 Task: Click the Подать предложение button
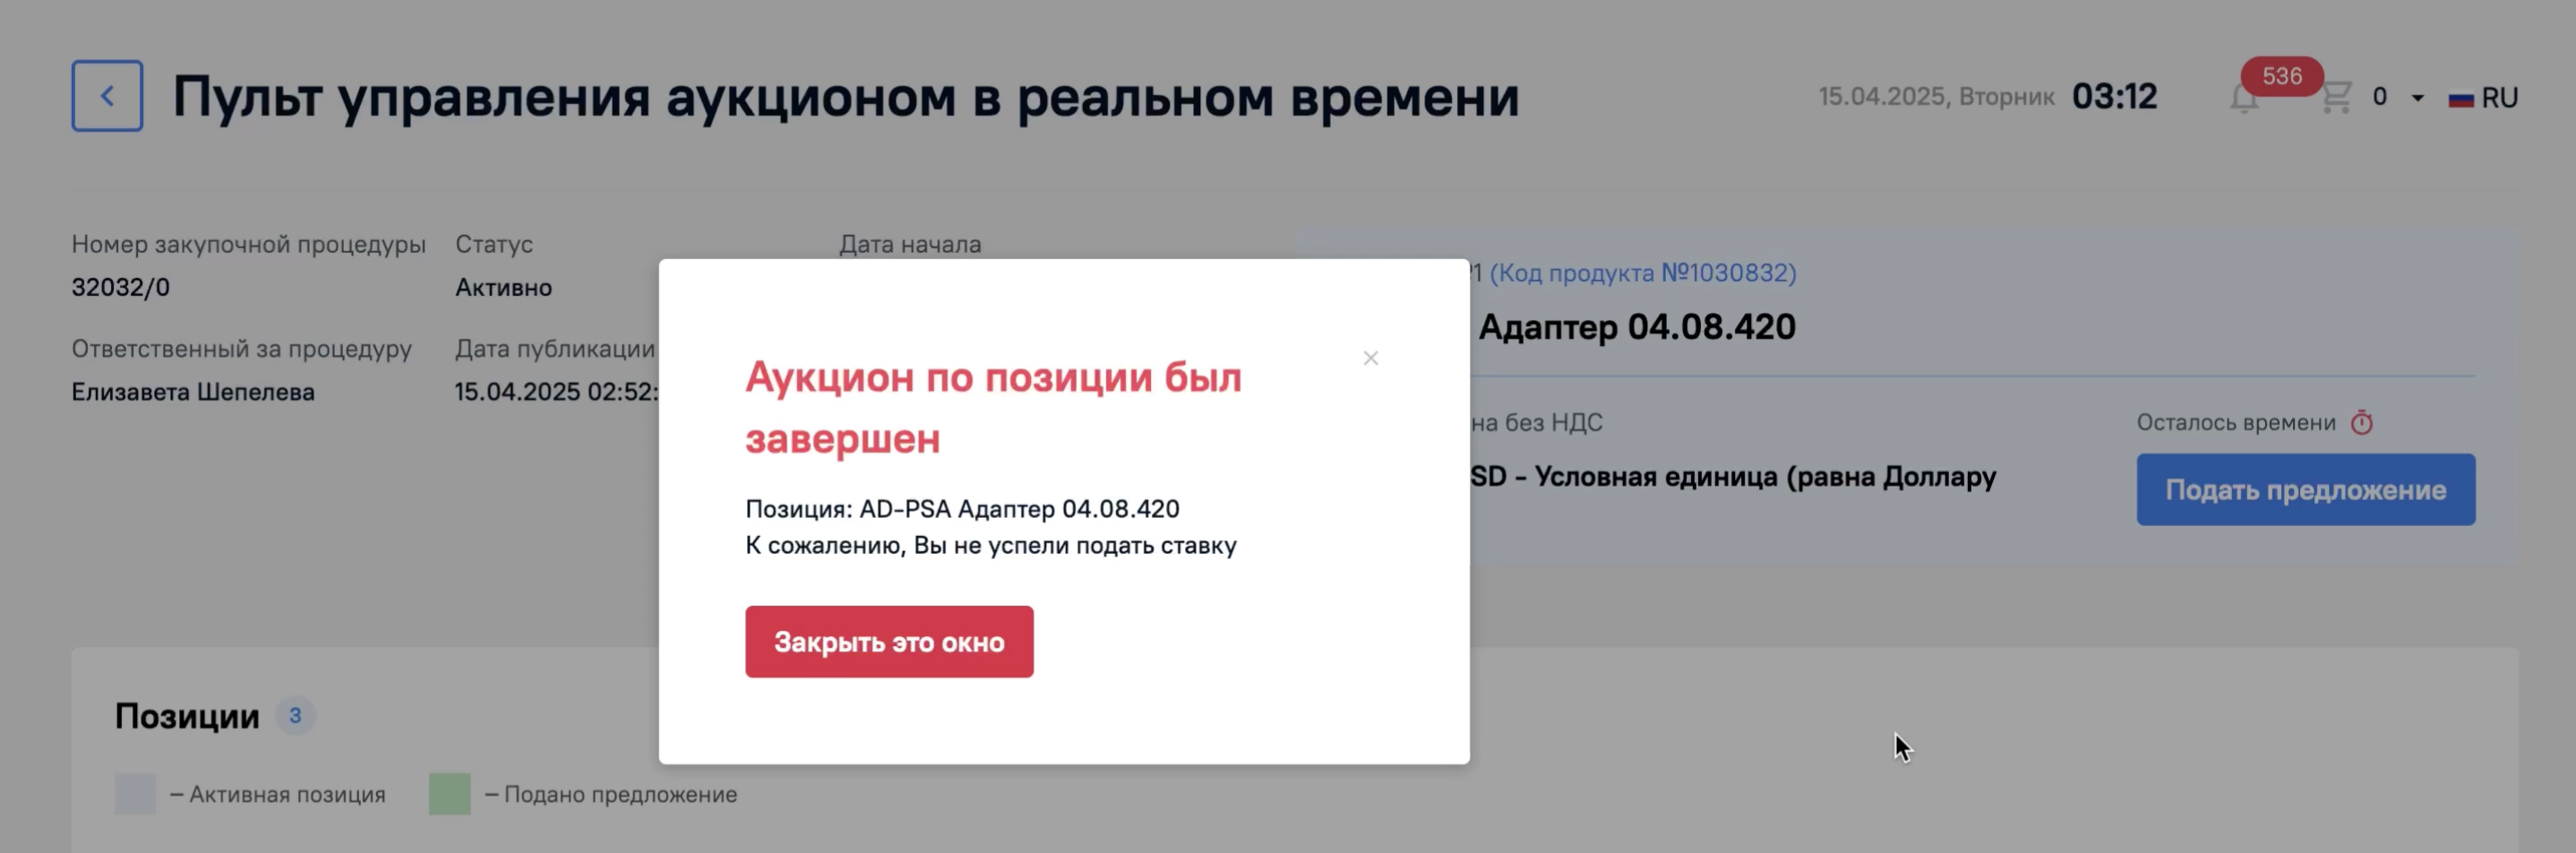pyautogui.click(x=2305, y=490)
